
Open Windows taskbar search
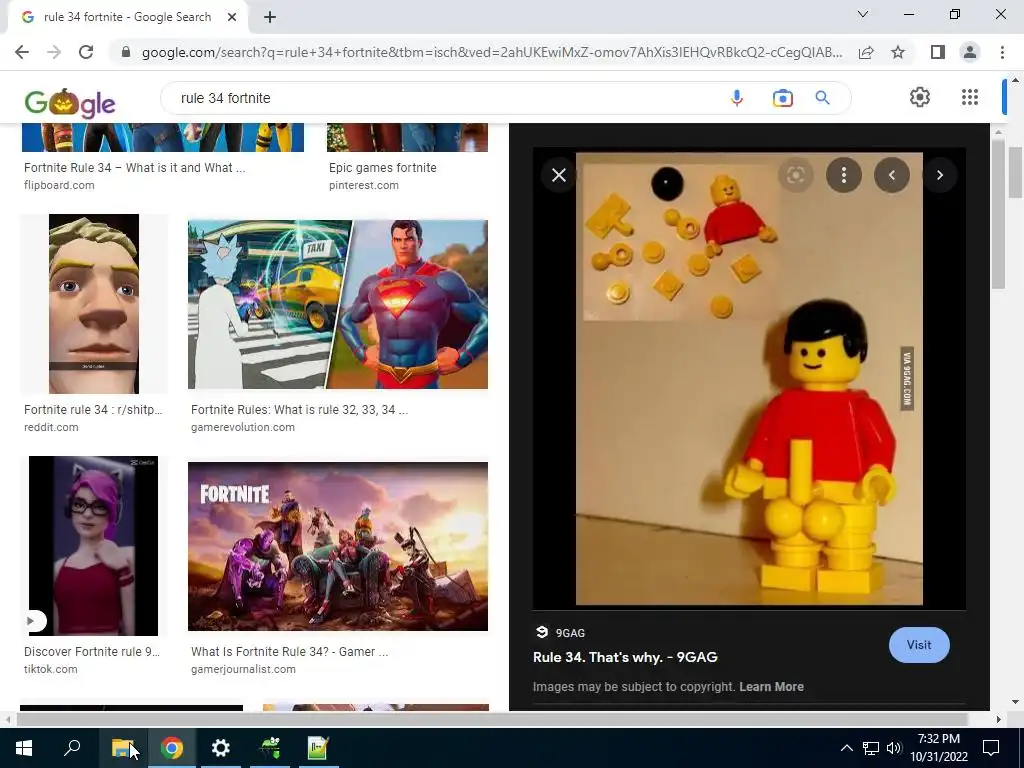coord(72,748)
